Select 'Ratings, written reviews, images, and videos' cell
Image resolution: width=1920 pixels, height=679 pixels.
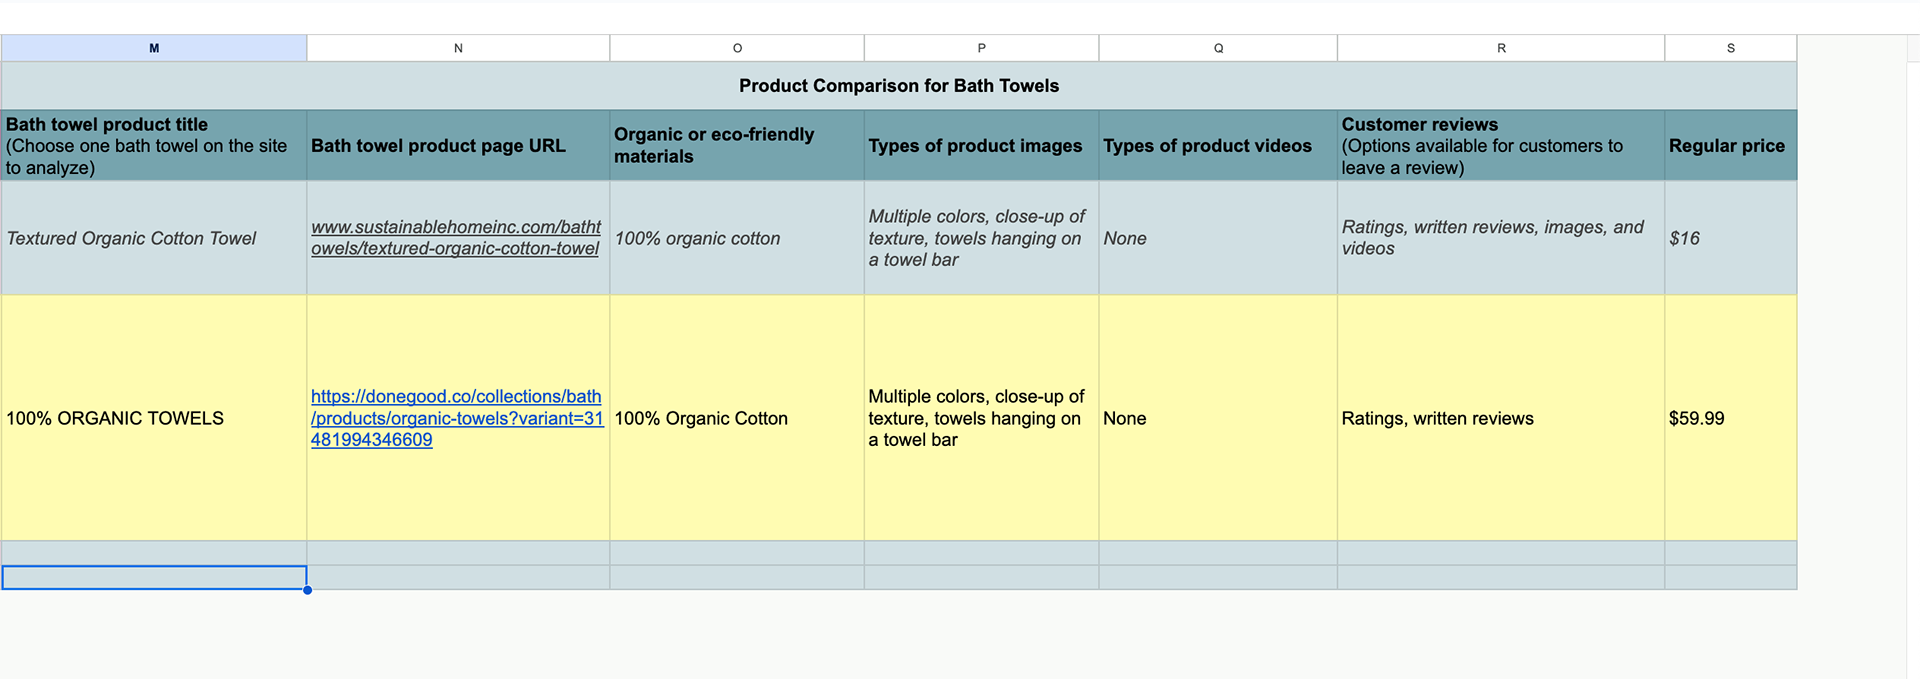pos(1501,238)
